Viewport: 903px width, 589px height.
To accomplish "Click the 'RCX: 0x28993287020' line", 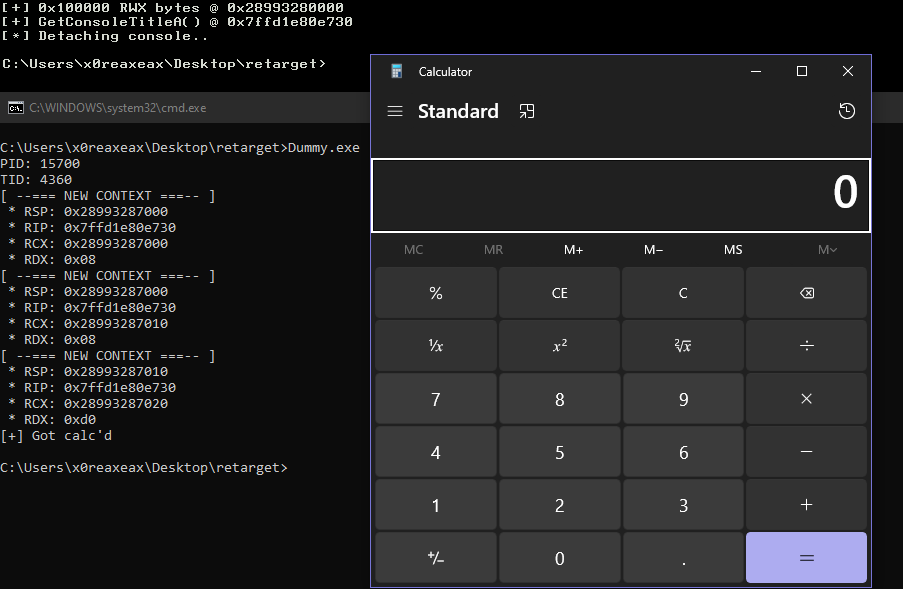I will 88,403.
